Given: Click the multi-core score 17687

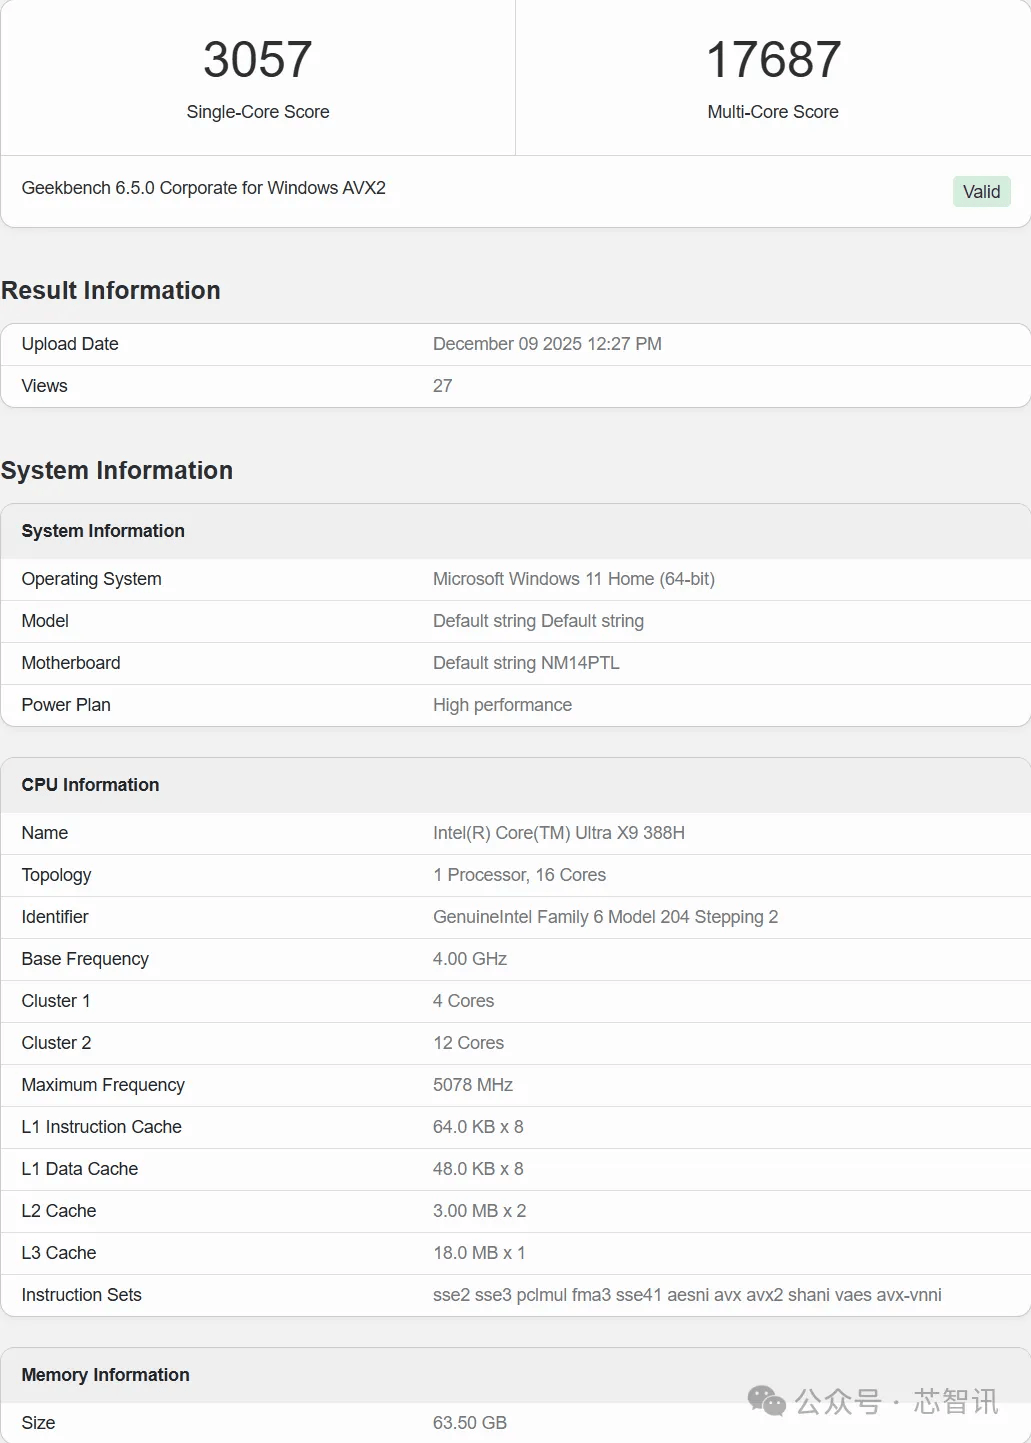Looking at the screenshot, I should click(773, 60).
